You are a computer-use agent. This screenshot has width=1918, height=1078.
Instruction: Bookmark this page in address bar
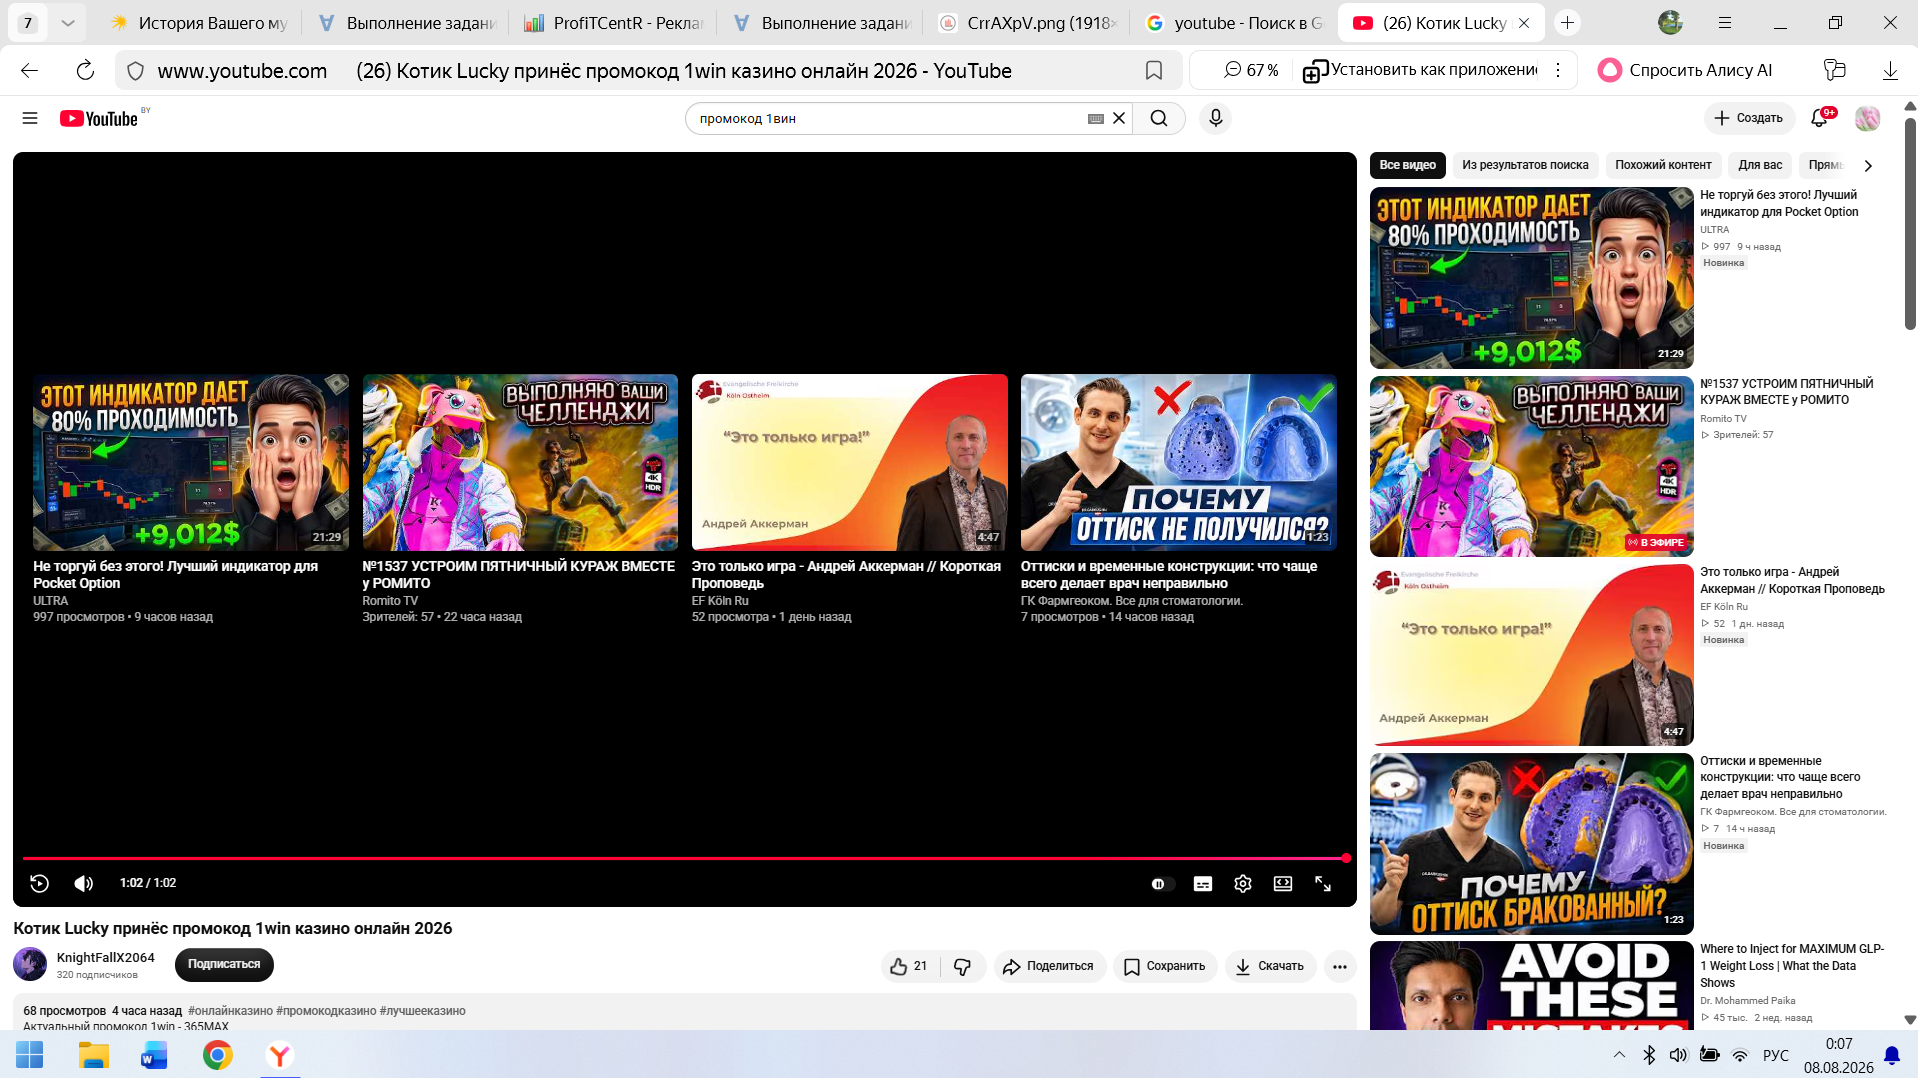coord(1154,70)
